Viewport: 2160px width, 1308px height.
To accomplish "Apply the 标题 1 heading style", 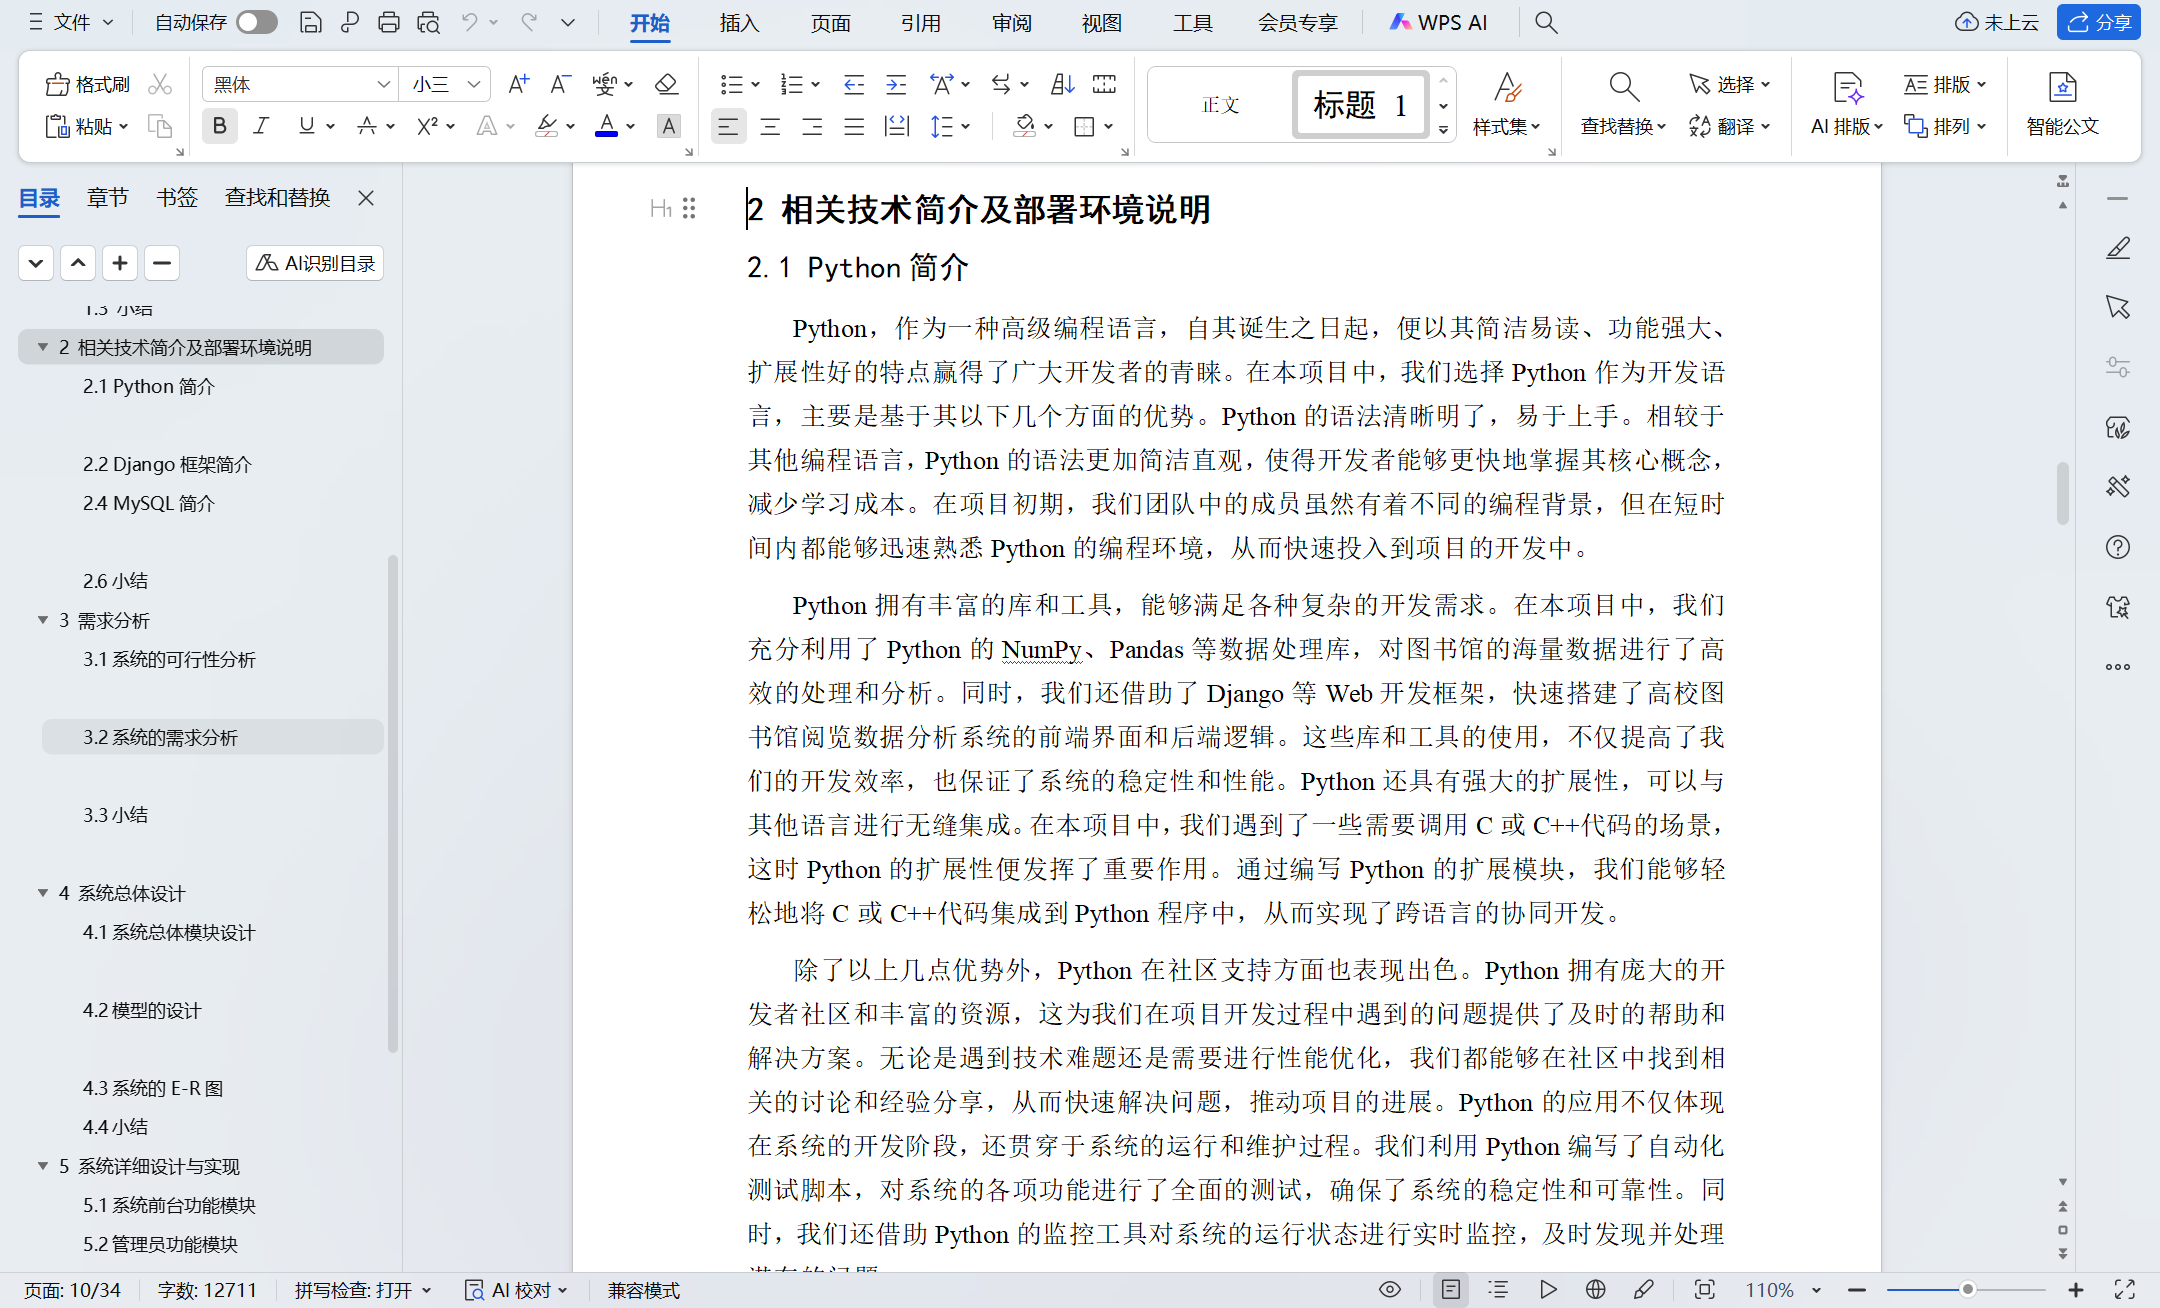I will [1360, 104].
